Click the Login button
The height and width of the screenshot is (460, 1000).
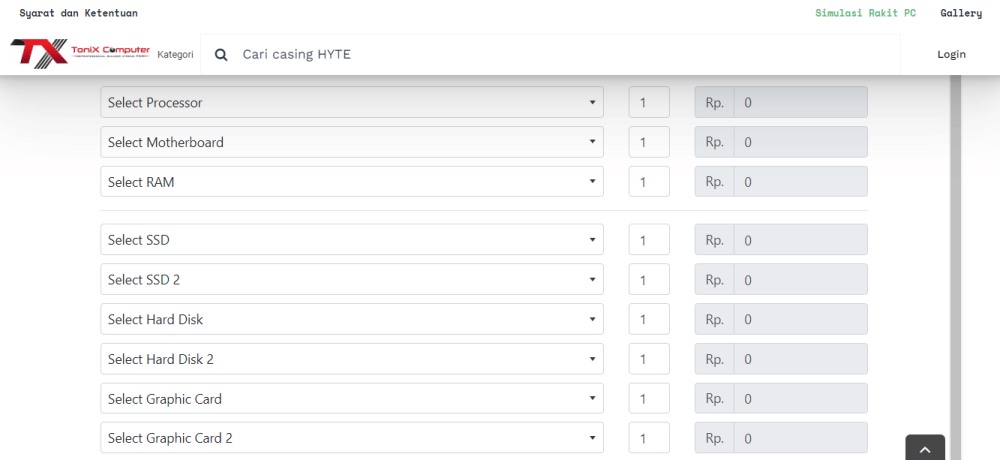951,54
